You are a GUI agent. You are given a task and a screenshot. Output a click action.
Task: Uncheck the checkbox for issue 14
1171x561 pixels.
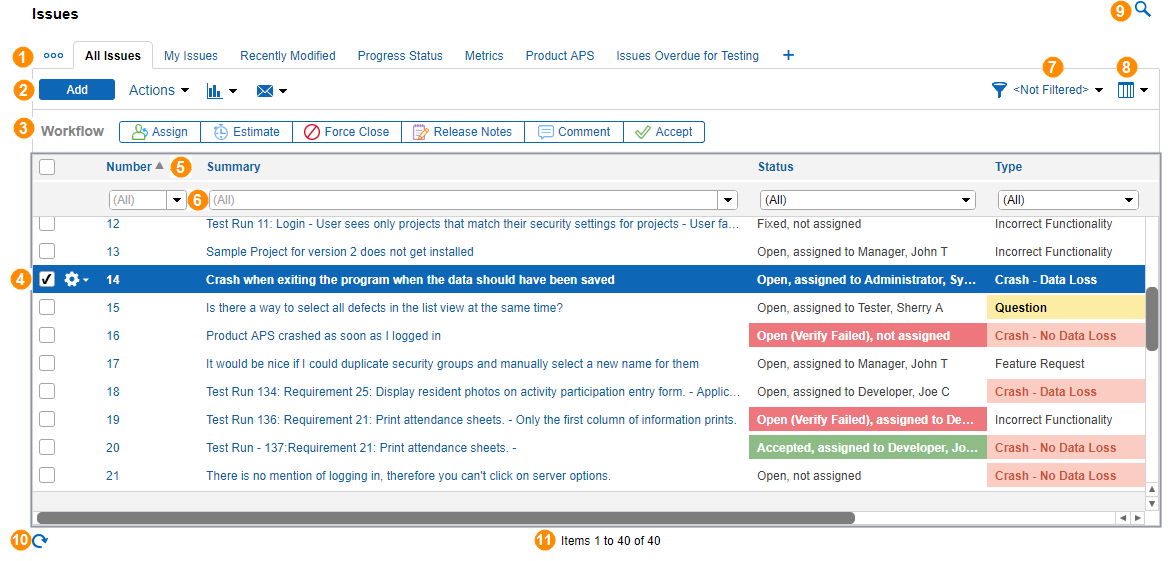pyautogui.click(x=47, y=280)
